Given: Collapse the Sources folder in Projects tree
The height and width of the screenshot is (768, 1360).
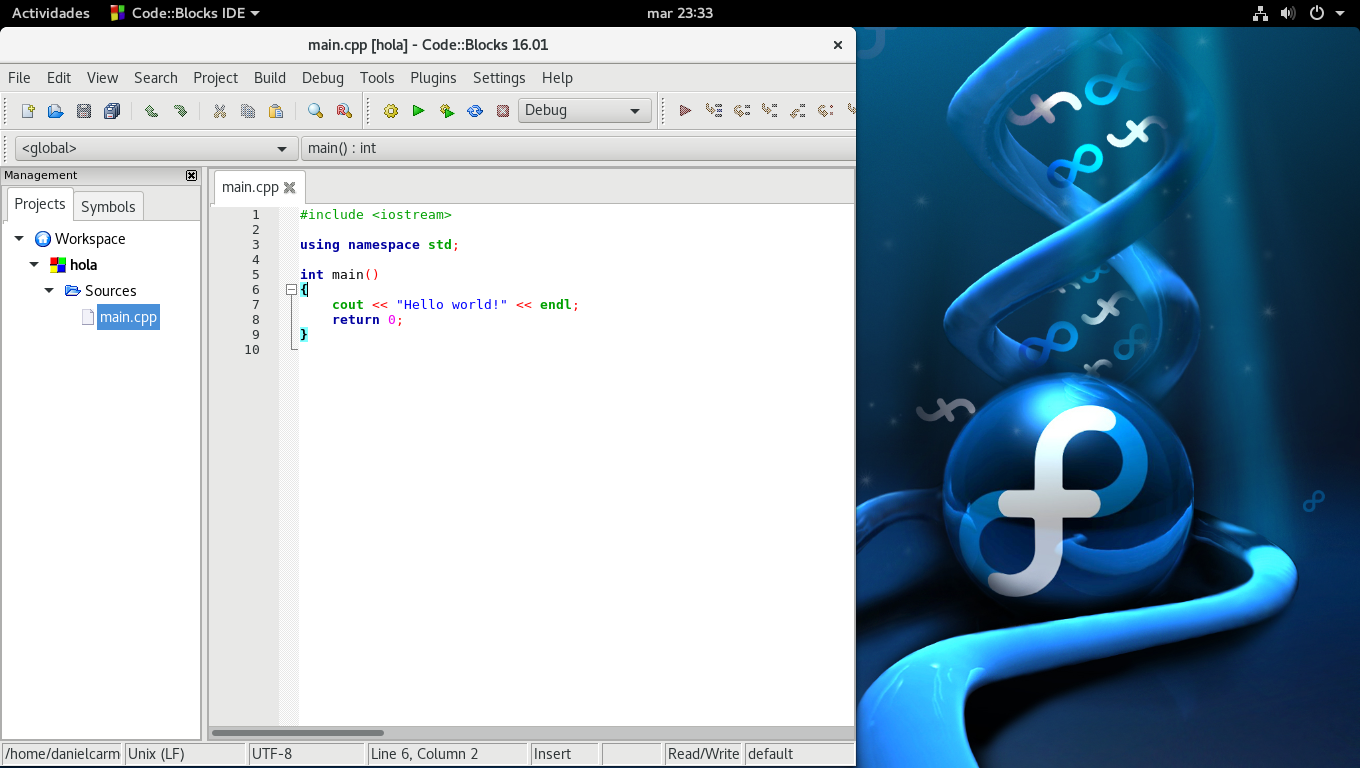Looking at the screenshot, I should (x=49, y=291).
